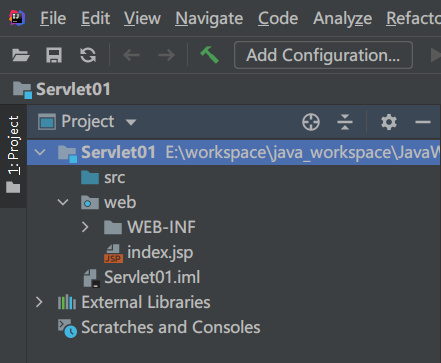Open the File menu

(53, 18)
